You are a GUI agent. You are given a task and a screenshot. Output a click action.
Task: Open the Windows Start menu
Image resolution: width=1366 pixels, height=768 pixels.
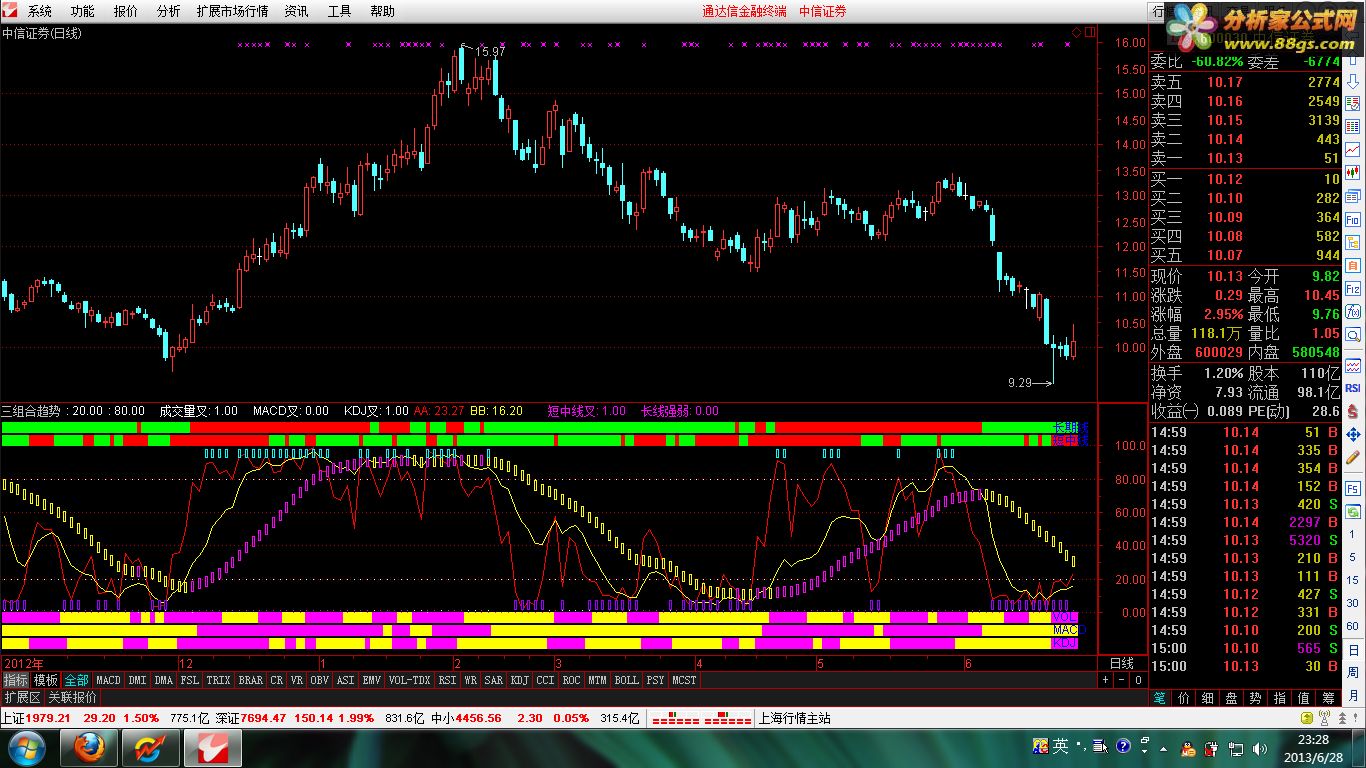click(x=25, y=748)
